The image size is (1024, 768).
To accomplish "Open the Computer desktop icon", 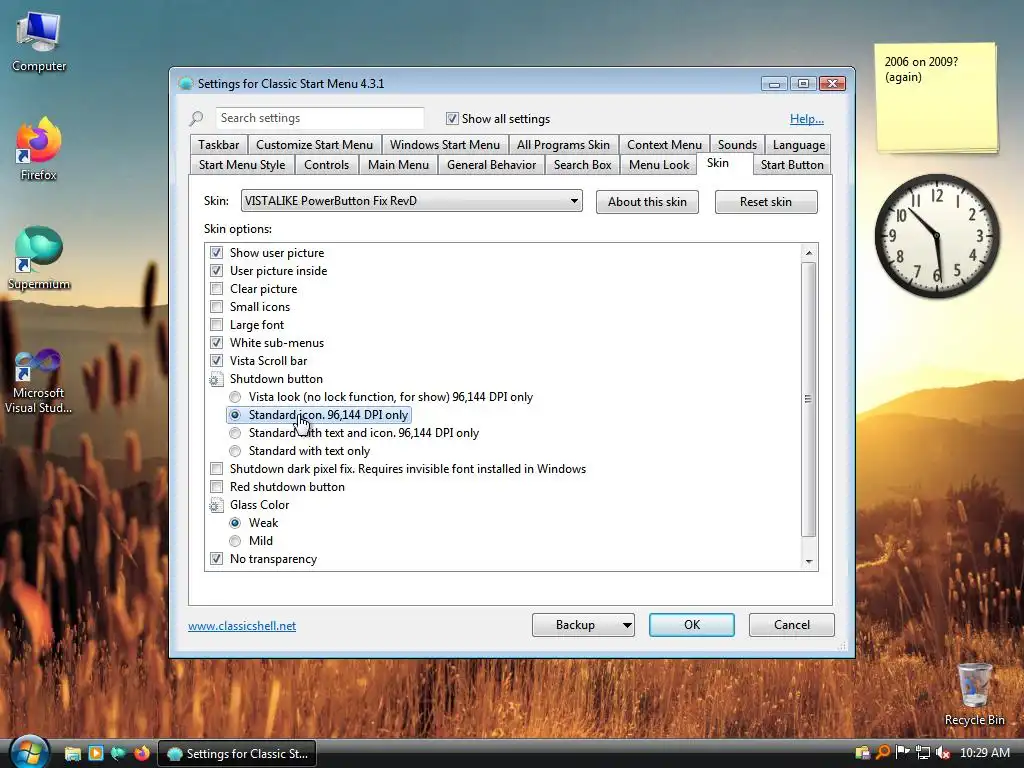I will [x=39, y=42].
